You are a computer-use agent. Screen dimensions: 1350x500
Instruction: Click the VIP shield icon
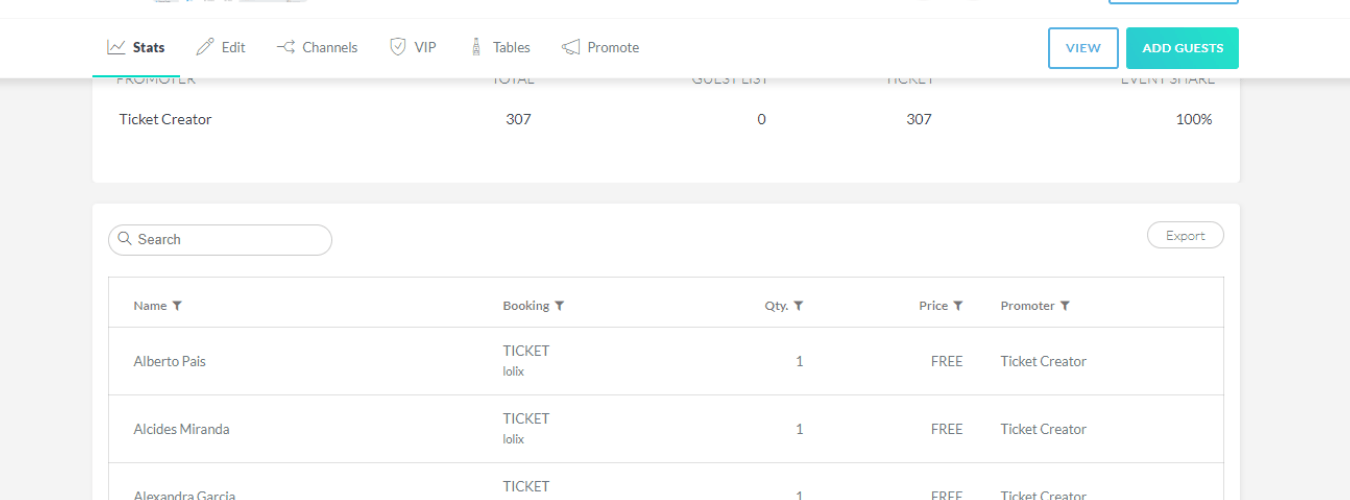[x=398, y=47]
